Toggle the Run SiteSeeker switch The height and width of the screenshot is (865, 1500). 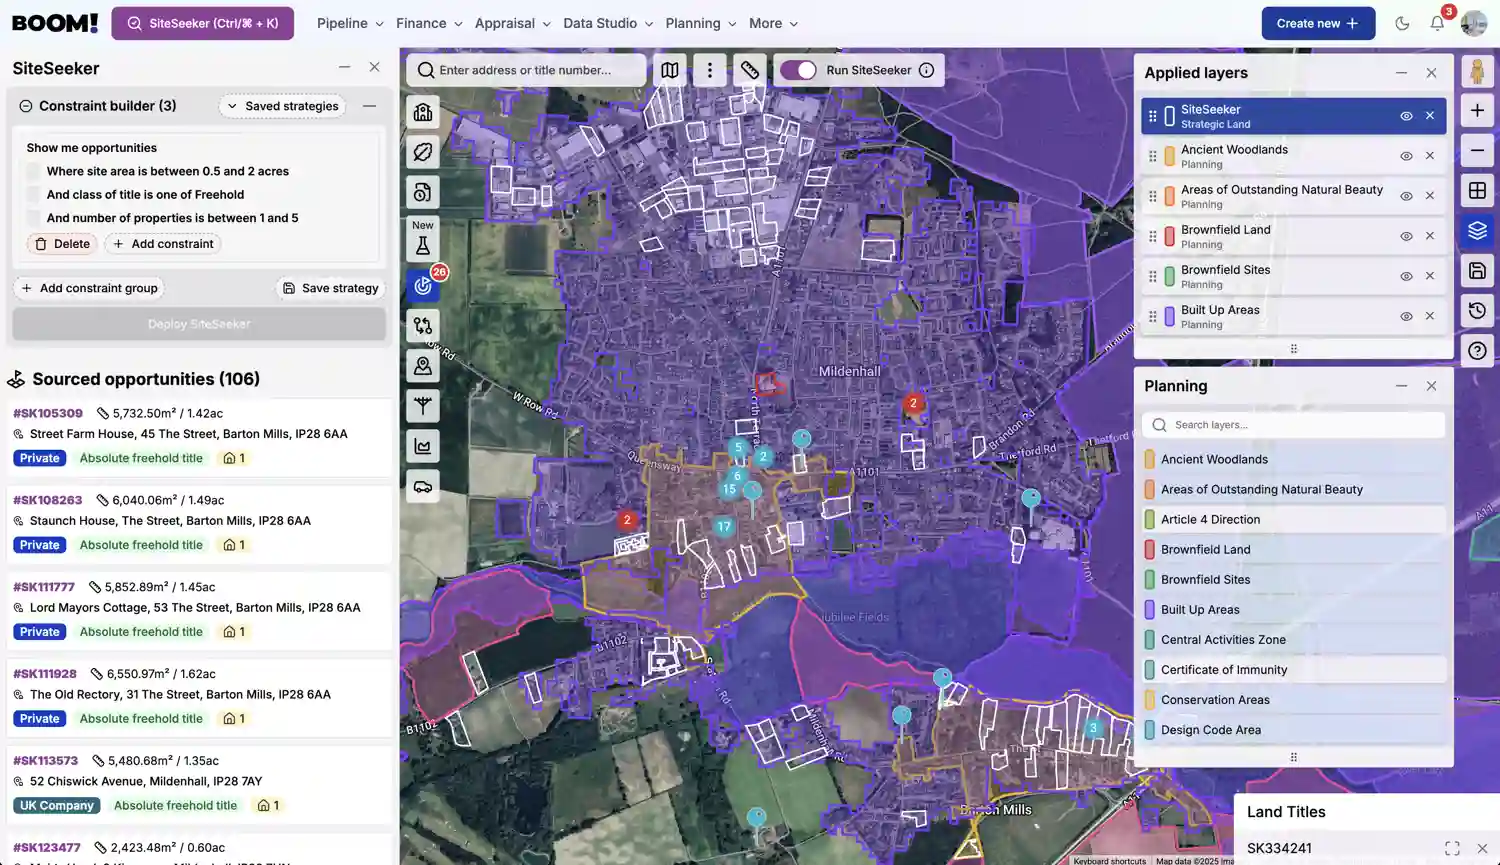coord(798,70)
